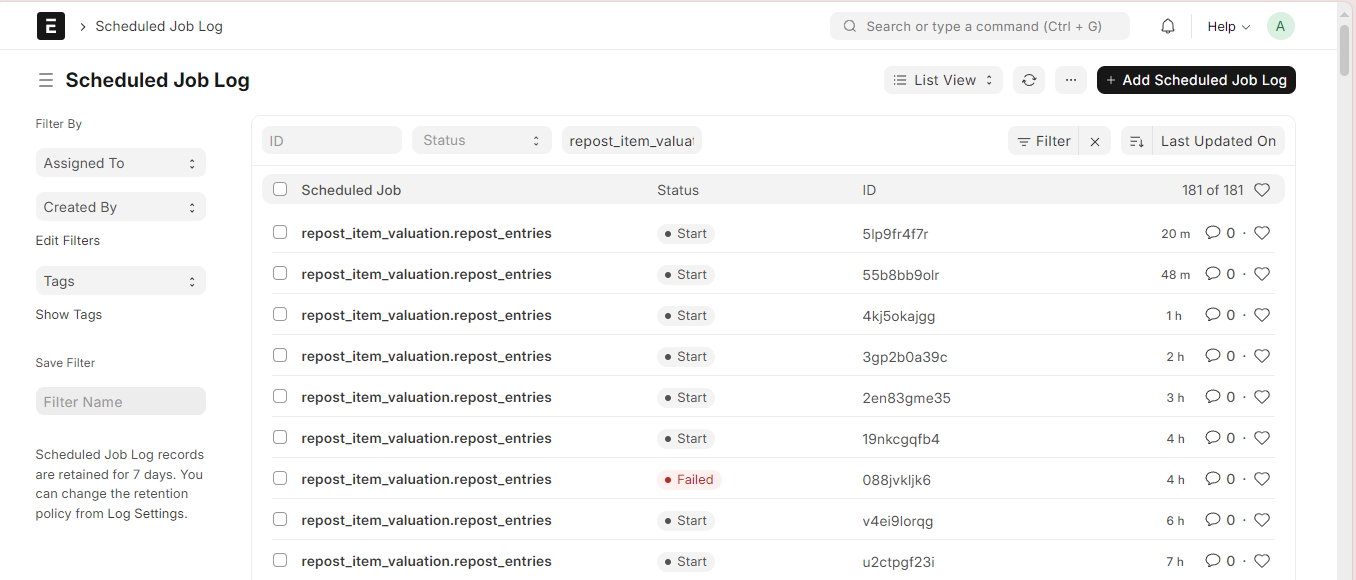Open the Status filter dropdown
The width and height of the screenshot is (1356, 580).
point(481,141)
